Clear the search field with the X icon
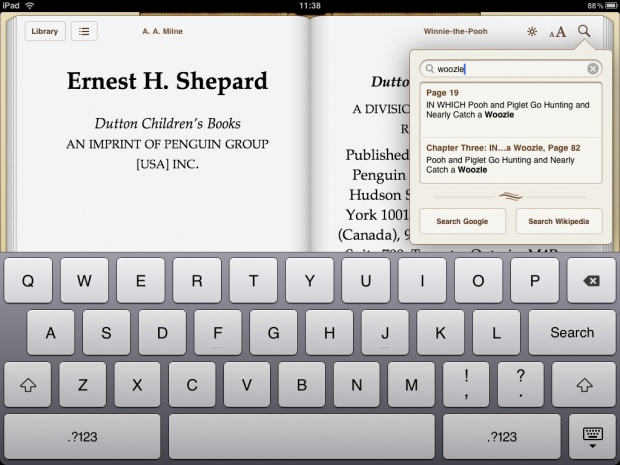620x465 pixels. pyautogui.click(x=593, y=69)
